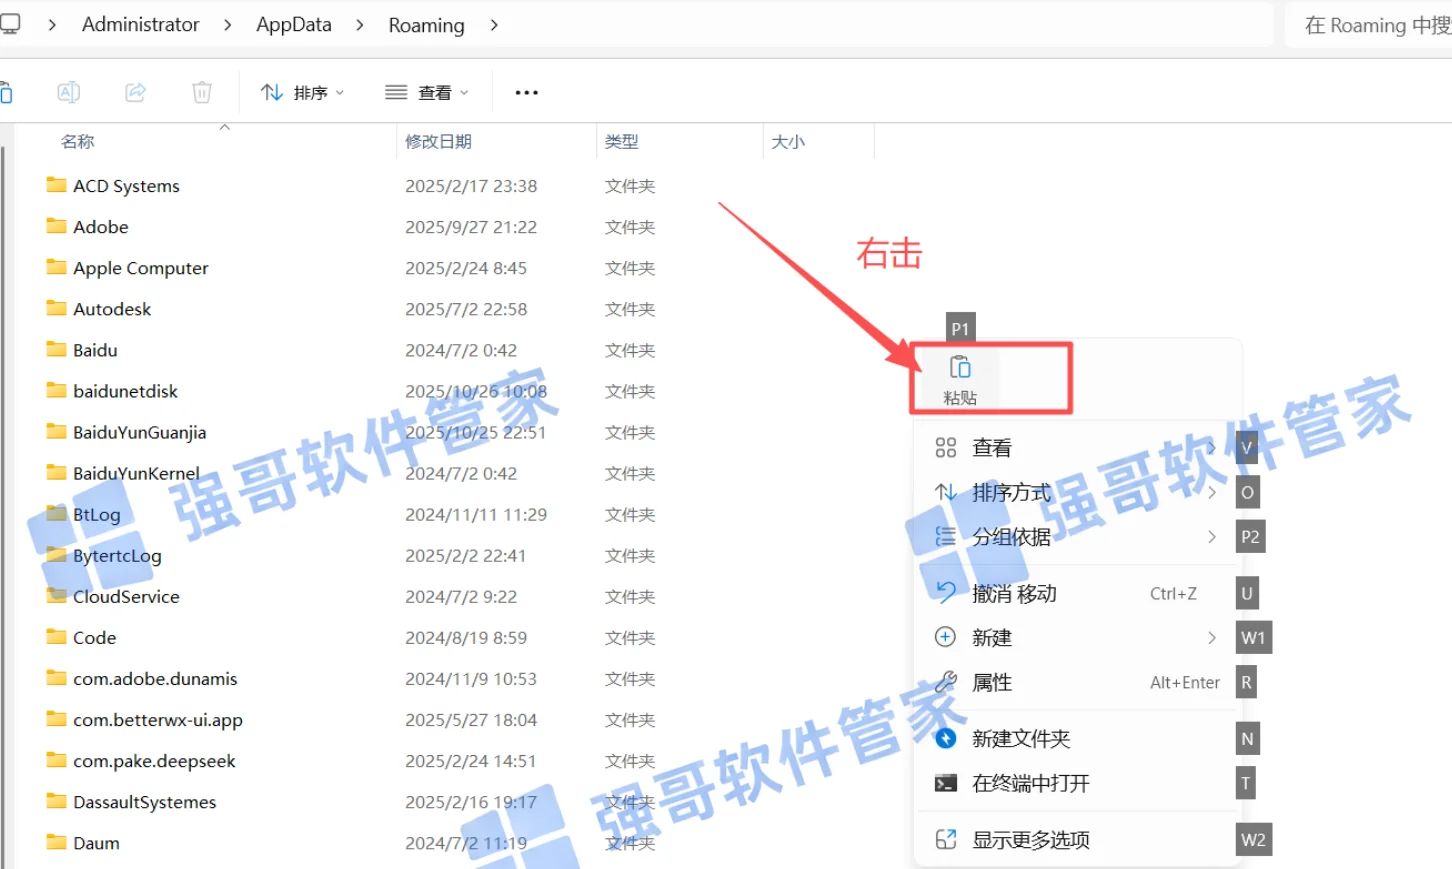Image resolution: width=1452 pixels, height=869 pixels.
Task: Select the Autodesk folder name
Action: click(112, 309)
